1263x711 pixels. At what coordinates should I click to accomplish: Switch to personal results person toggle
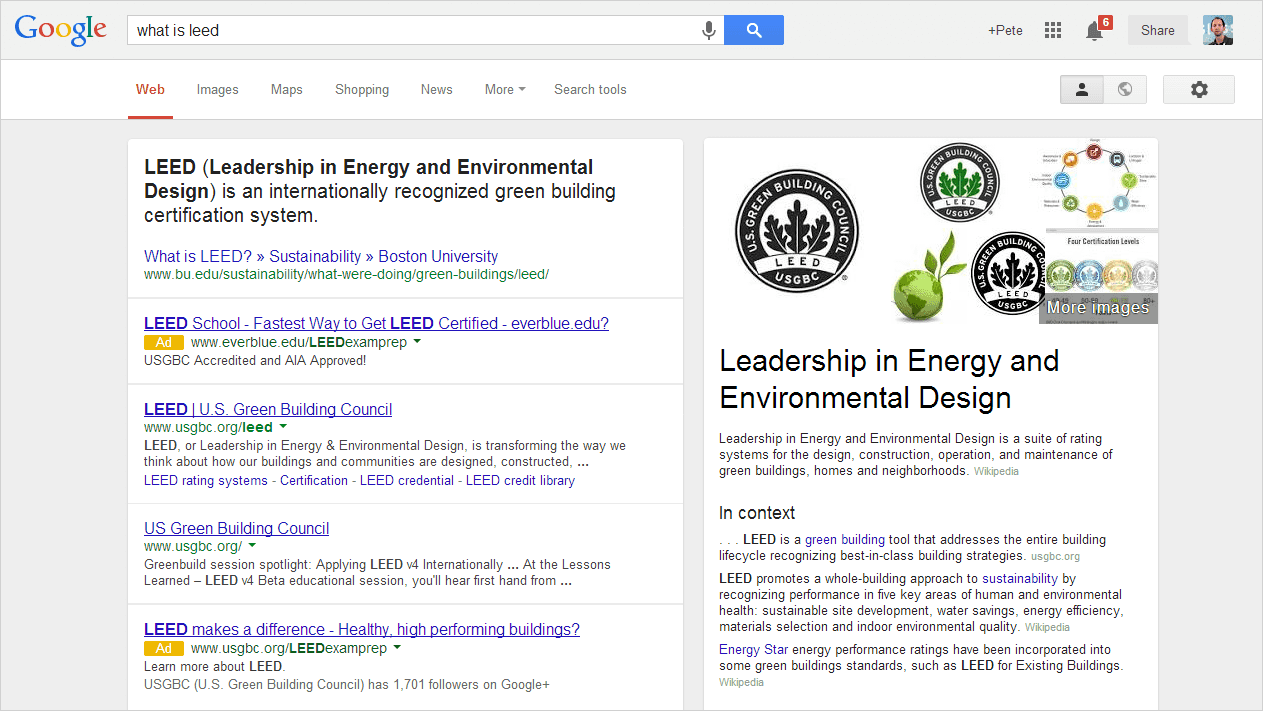click(x=1081, y=89)
